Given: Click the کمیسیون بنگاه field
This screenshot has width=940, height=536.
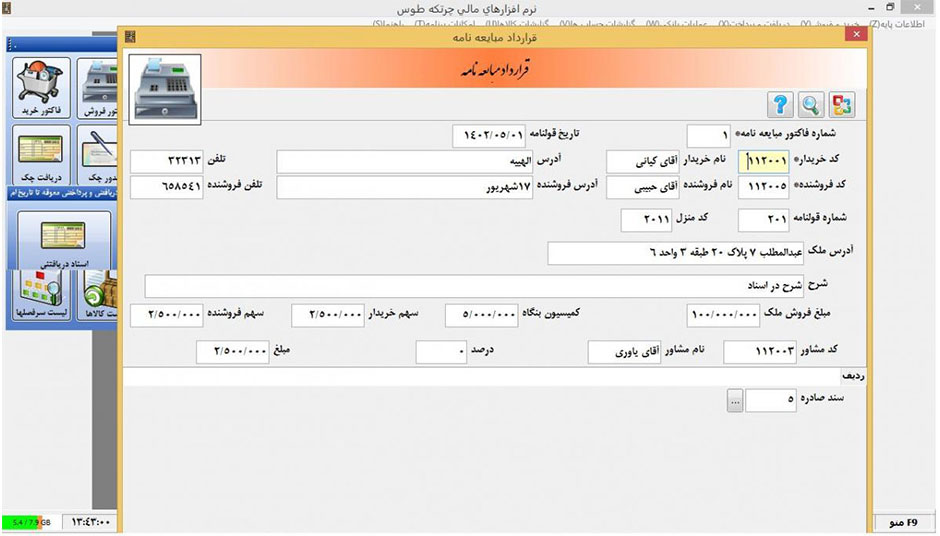Looking at the screenshot, I should [481, 315].
